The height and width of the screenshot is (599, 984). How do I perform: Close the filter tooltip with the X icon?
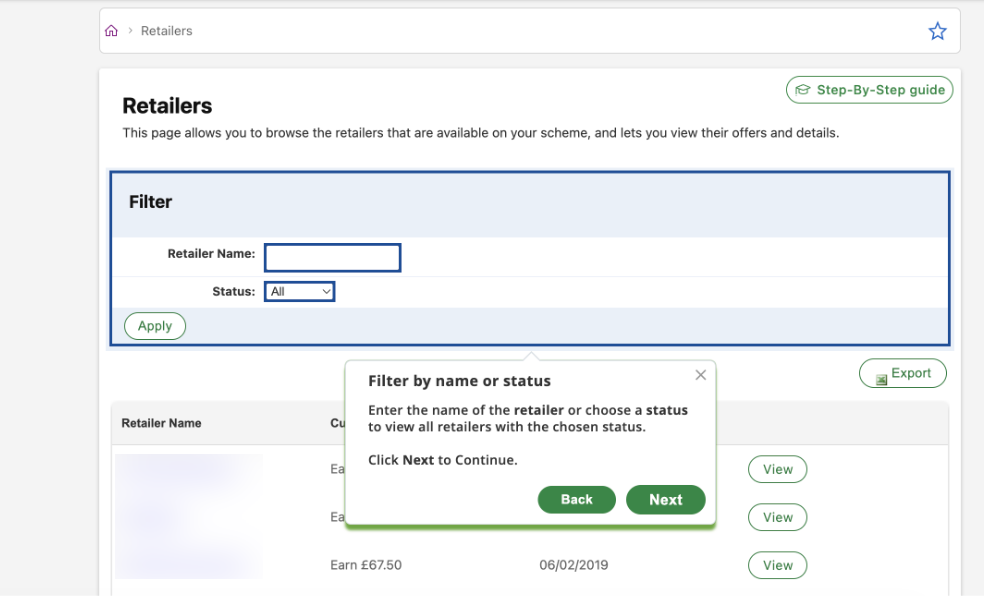(700, 374)
